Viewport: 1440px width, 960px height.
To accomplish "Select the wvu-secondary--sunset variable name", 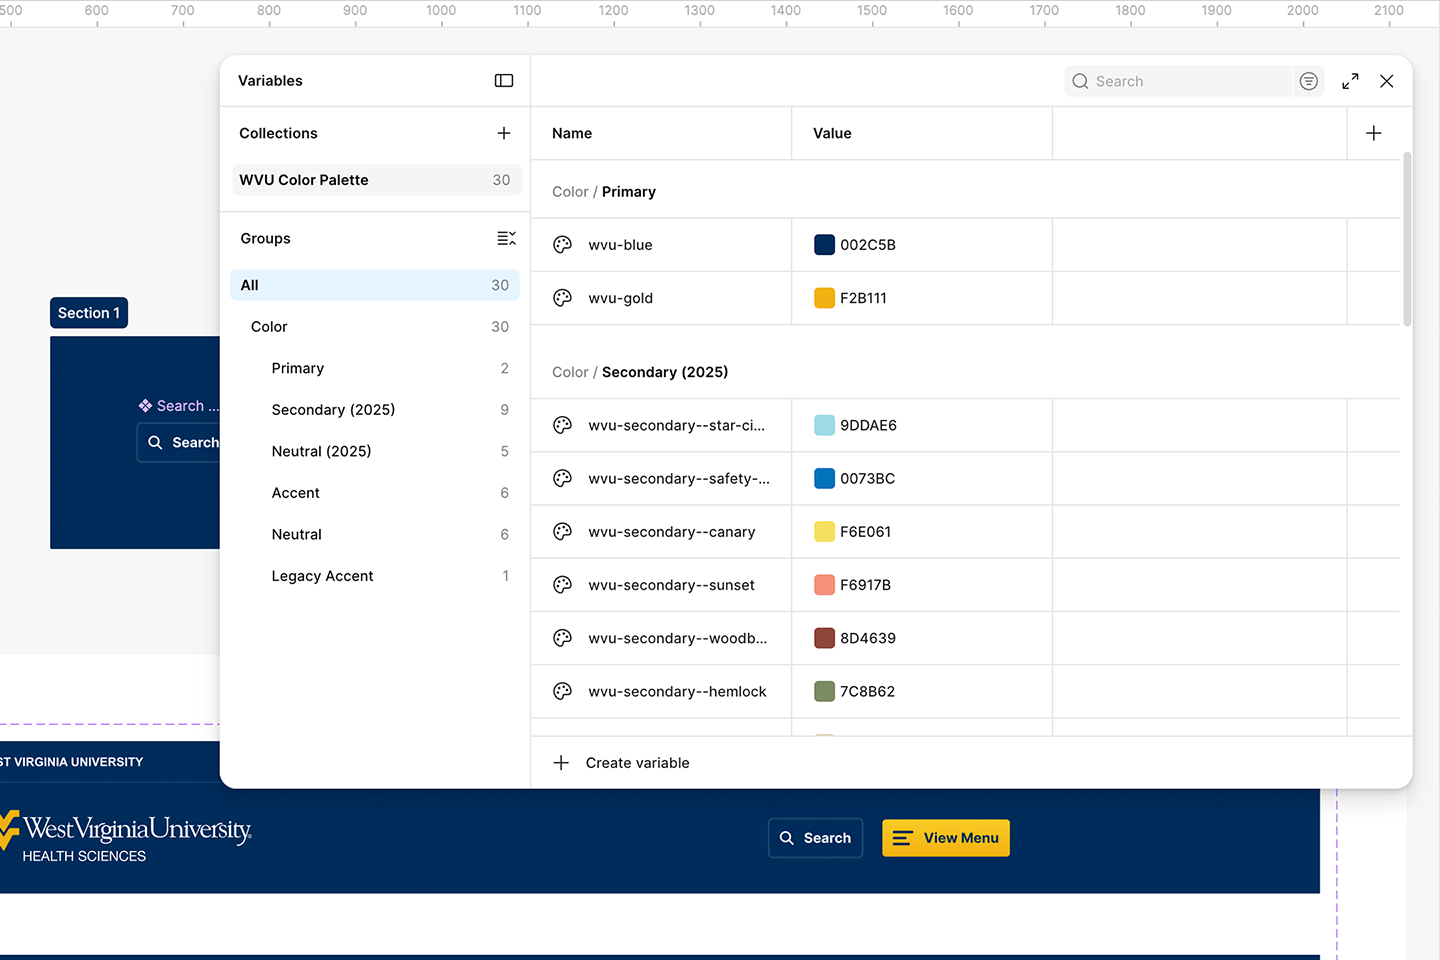I will click(x=672, y=585).
